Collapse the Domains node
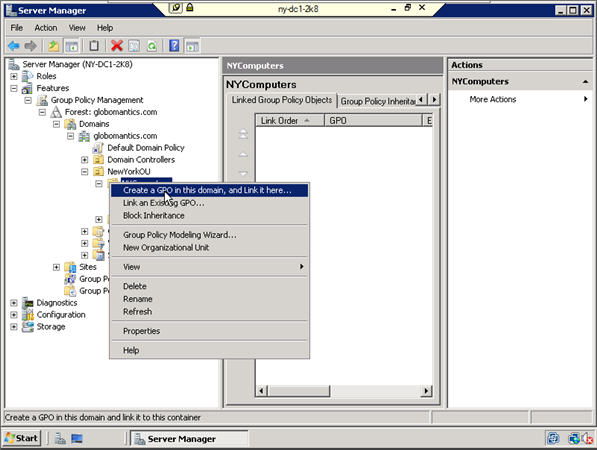Screen dimensions: 597x450 [x=56, y=124]
